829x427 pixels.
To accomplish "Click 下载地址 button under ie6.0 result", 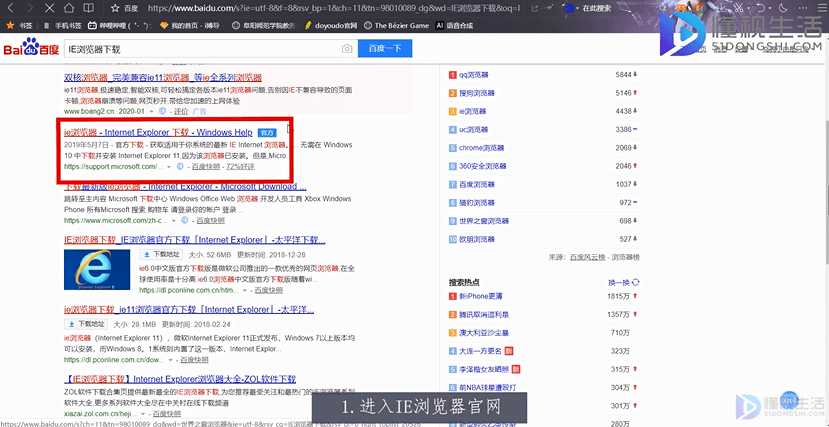I will 161,254.
